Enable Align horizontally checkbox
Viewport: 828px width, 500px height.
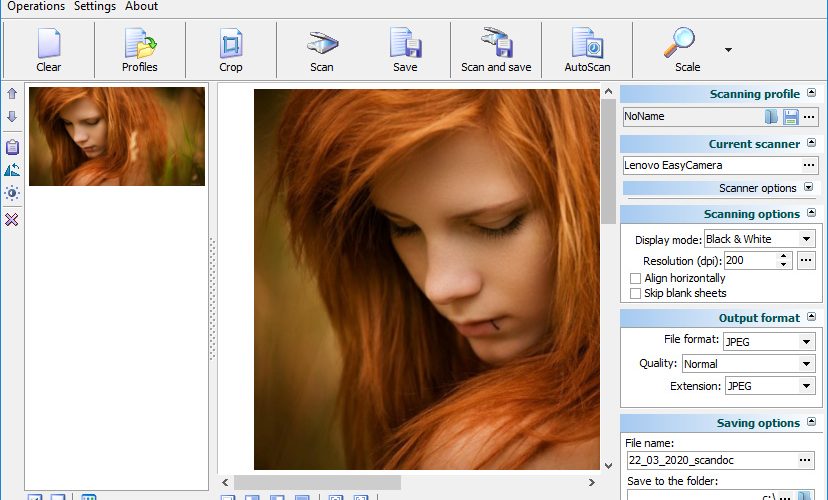635,278
